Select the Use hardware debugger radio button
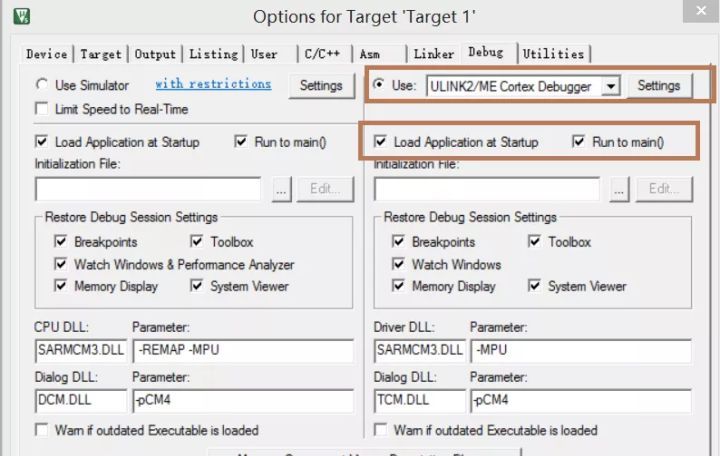The width and height of the screenshot is (720, 456). point(379,85)
